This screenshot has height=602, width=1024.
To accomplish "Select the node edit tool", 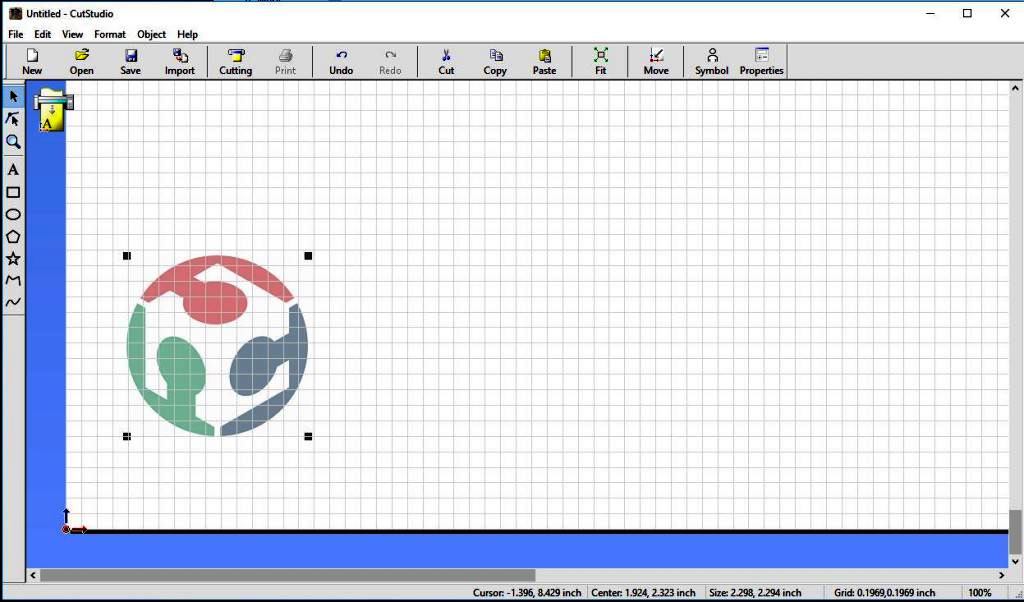I will [x=13, y=119].
